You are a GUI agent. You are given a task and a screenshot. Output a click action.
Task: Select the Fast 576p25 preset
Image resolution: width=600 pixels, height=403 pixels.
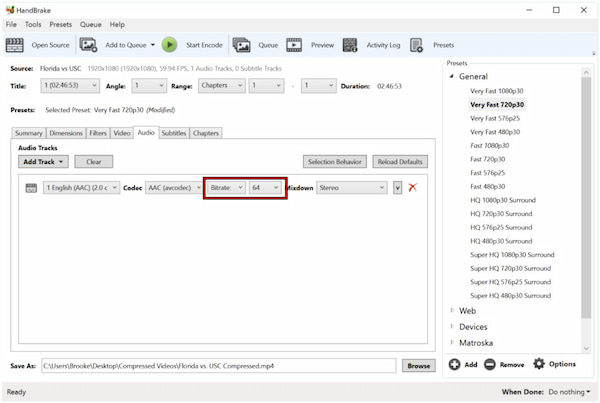(x=488, y=173)
